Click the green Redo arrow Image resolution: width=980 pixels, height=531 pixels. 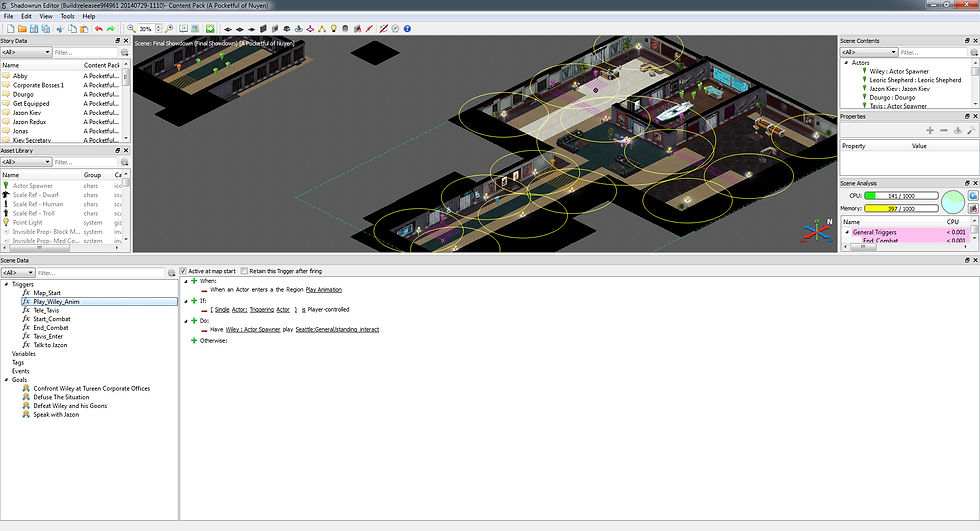pos(111,29)
